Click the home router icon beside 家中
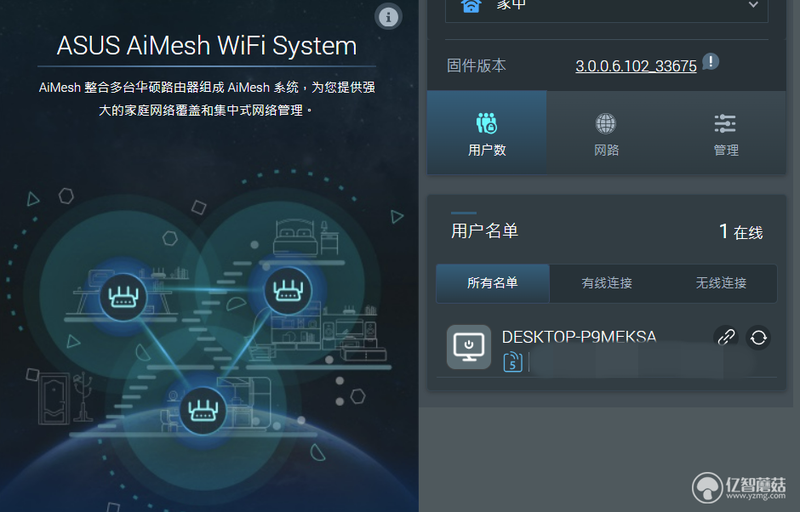Screen dimensions: 800x512 (x=471, y=5)
